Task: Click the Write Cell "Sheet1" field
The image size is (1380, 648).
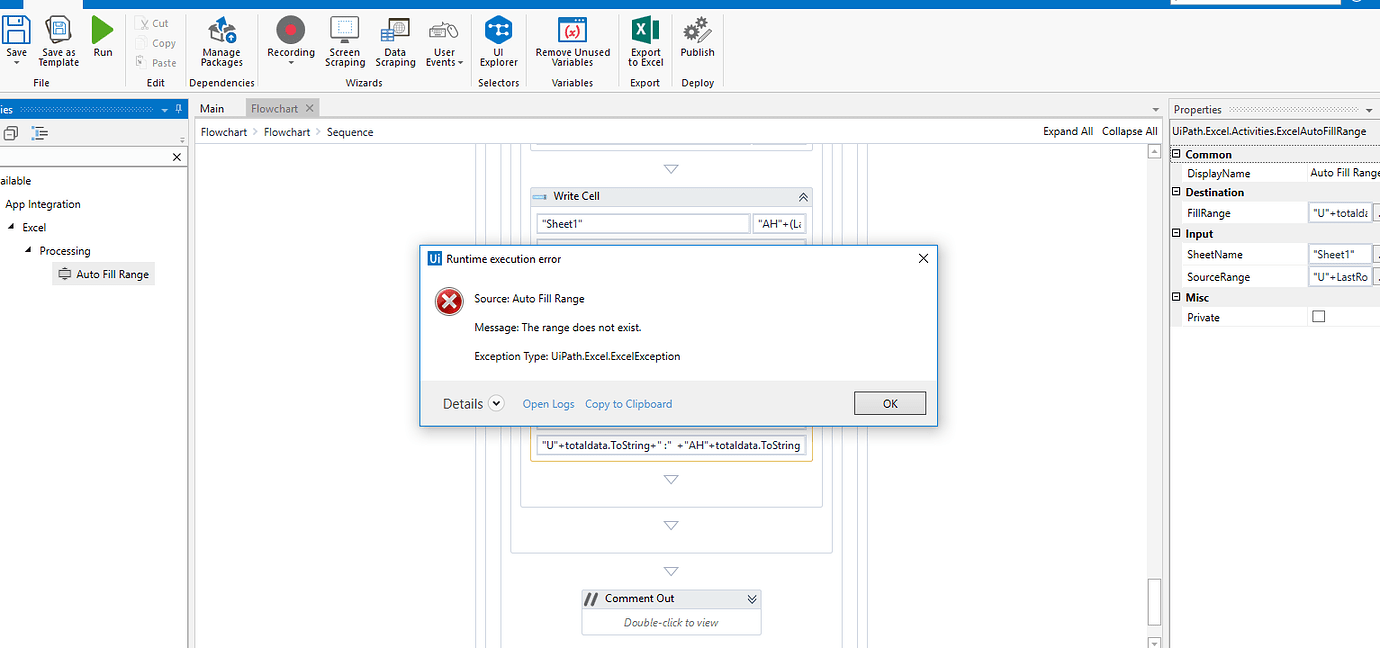Action: (643, 224)
